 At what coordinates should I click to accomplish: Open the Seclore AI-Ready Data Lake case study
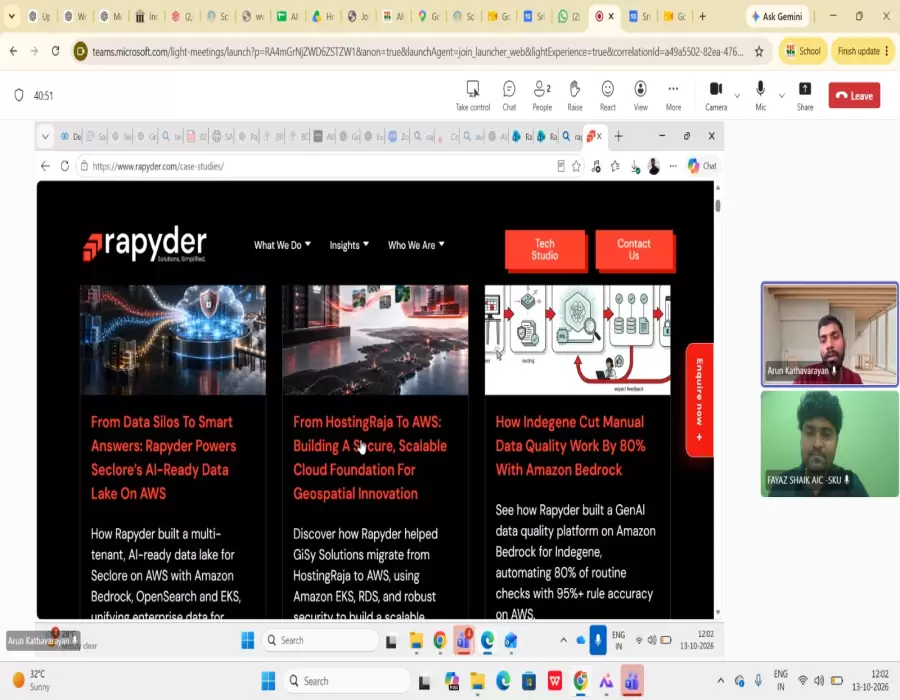click(164, 457)
